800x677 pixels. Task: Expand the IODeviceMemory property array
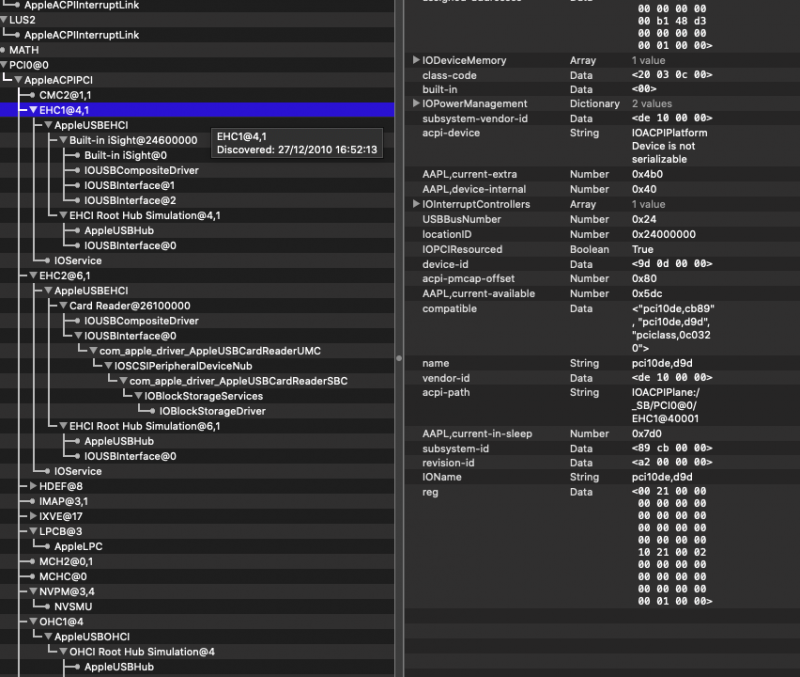tap(416, 61)
